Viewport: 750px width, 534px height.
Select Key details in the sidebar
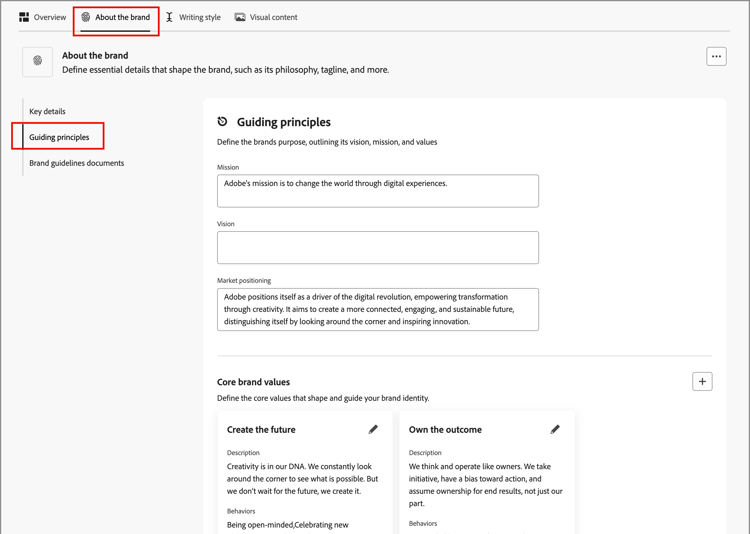coord(47,111)
